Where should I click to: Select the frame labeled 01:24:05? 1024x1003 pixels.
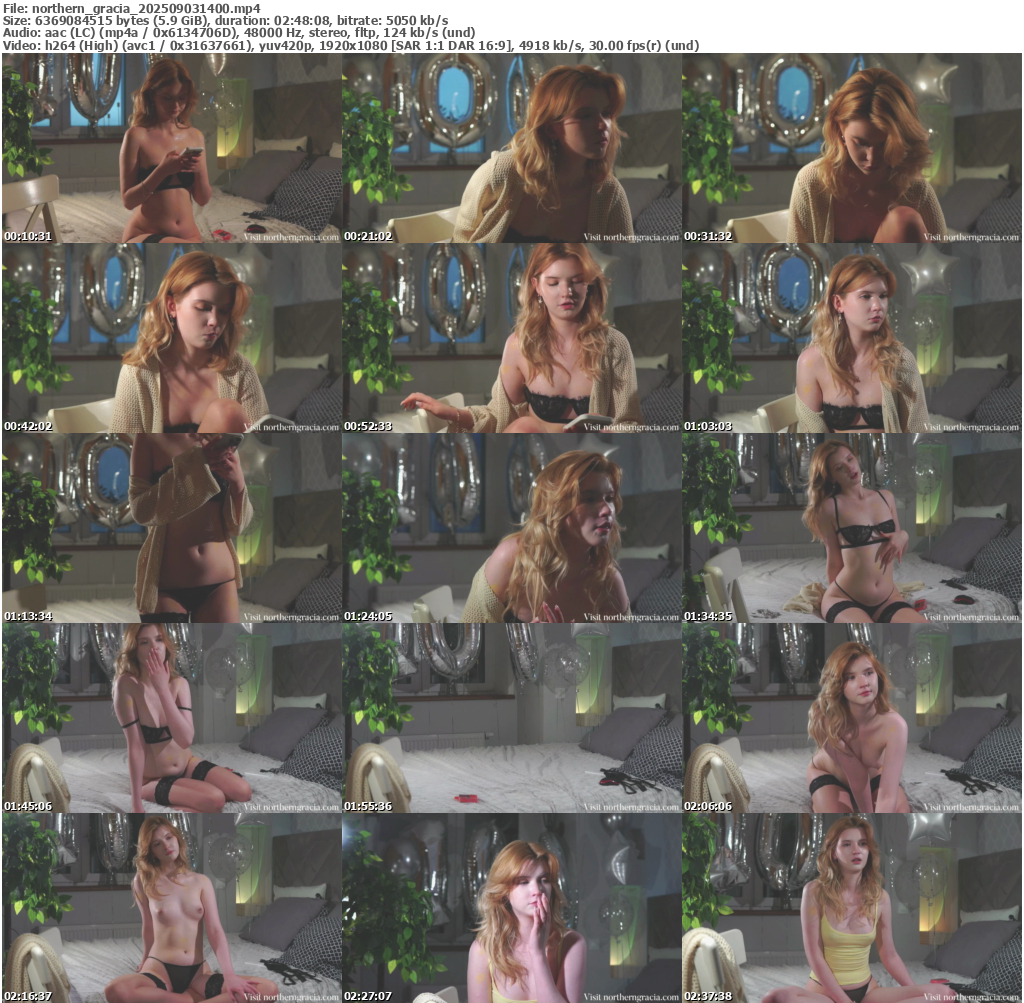[511, 528]
